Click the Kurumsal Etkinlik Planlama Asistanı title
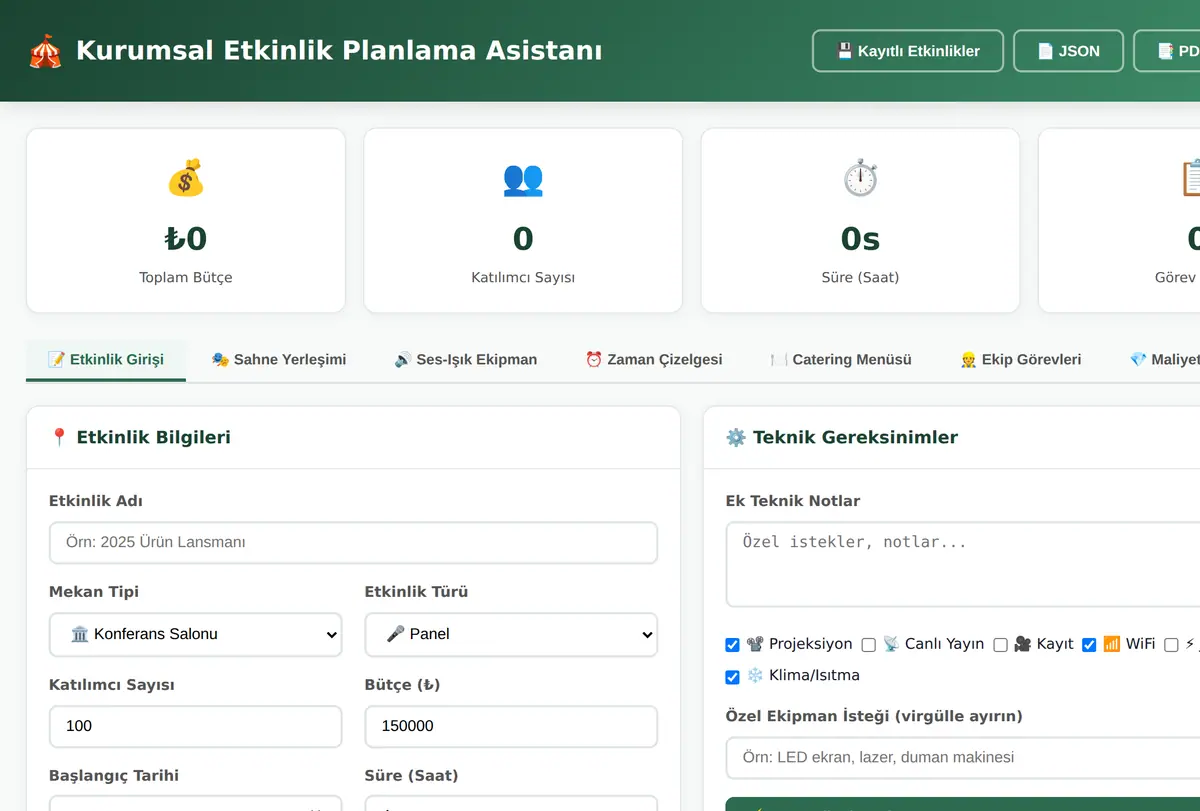 pos(339,51)
